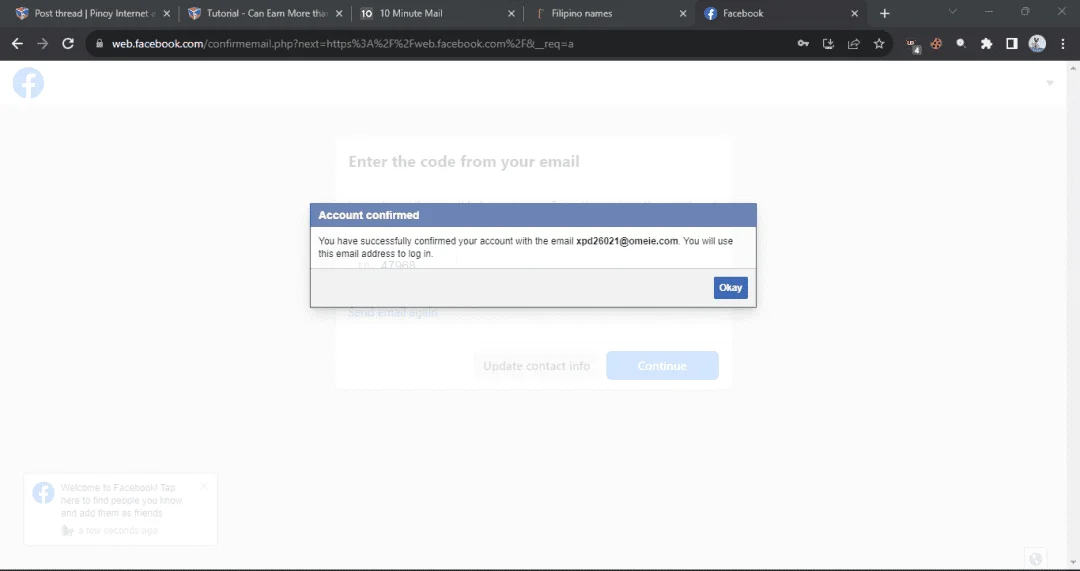Click the Facebook icon in the welcome notification
Viewport: 1080px width, 571px height.
click(43, 492)
